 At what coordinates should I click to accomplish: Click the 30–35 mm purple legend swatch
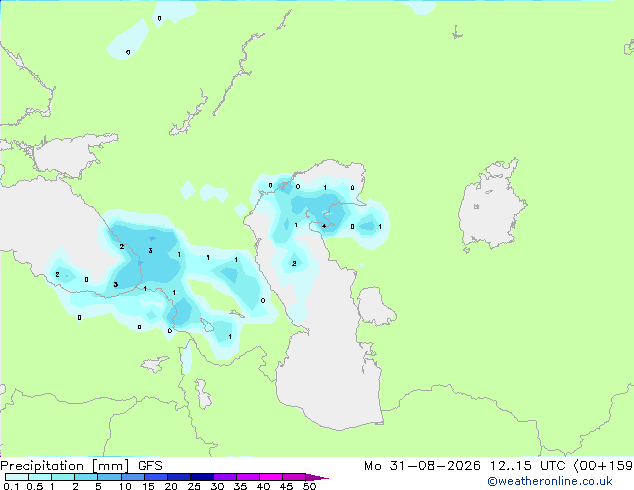click(x=225, y=477)
